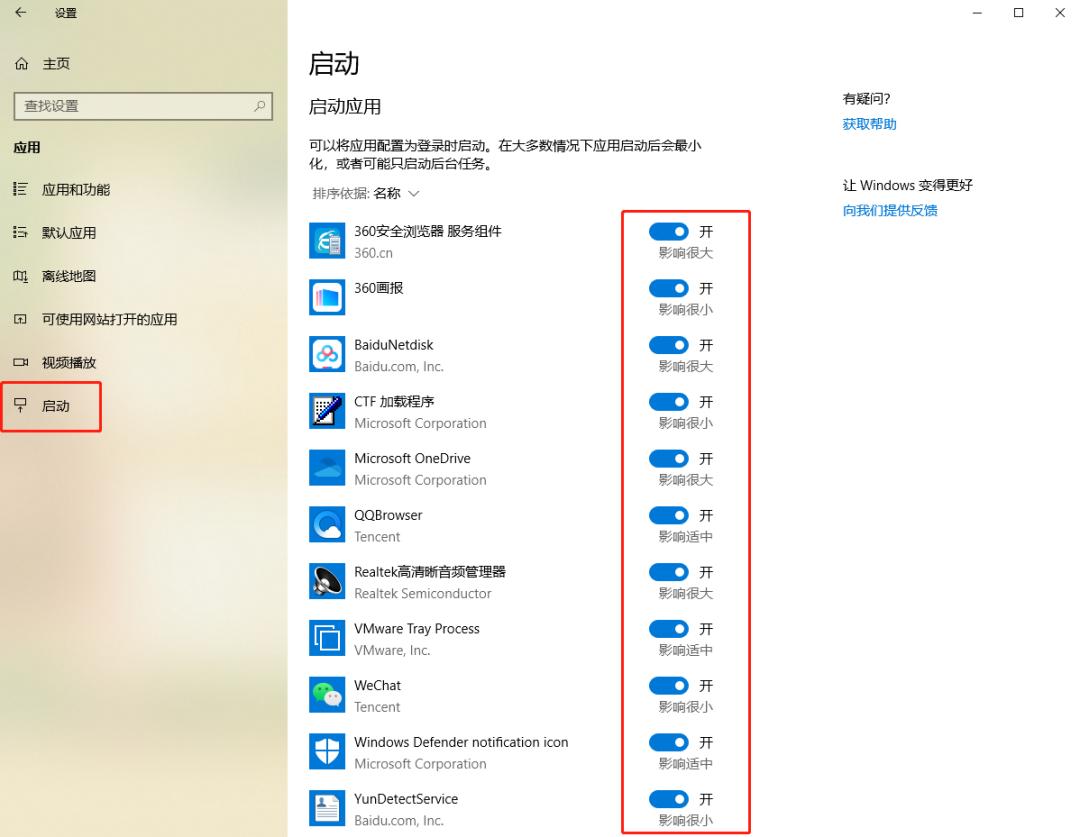Click the 360安全浏览器 服务组件 app icon

326,240
